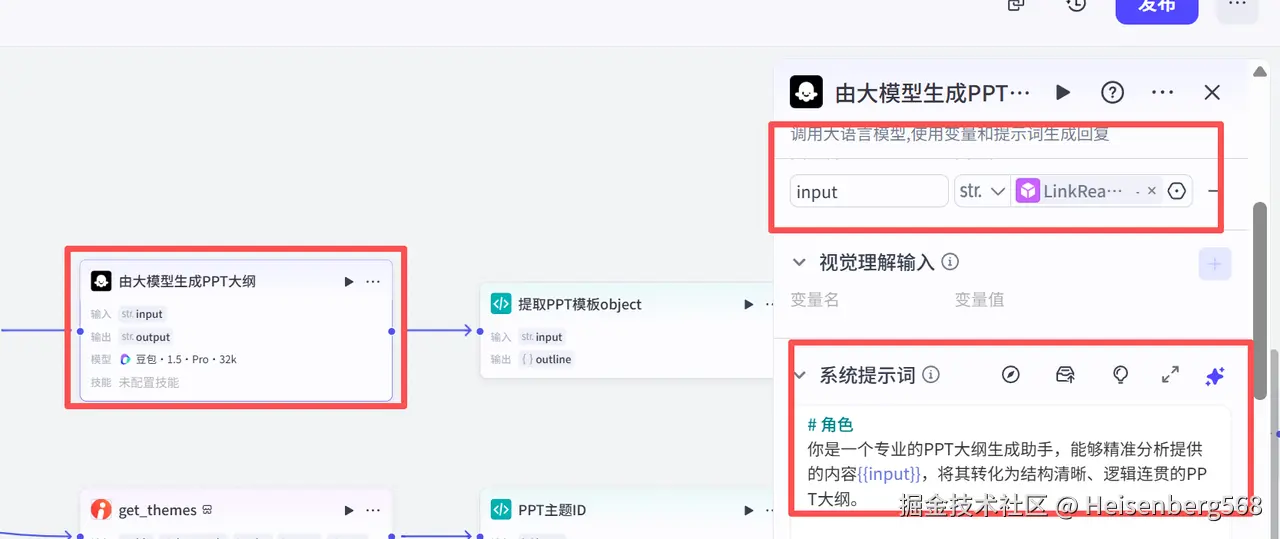
Task: Click the lightbulb icon in 系统提示词
Action: [1121, 375]
